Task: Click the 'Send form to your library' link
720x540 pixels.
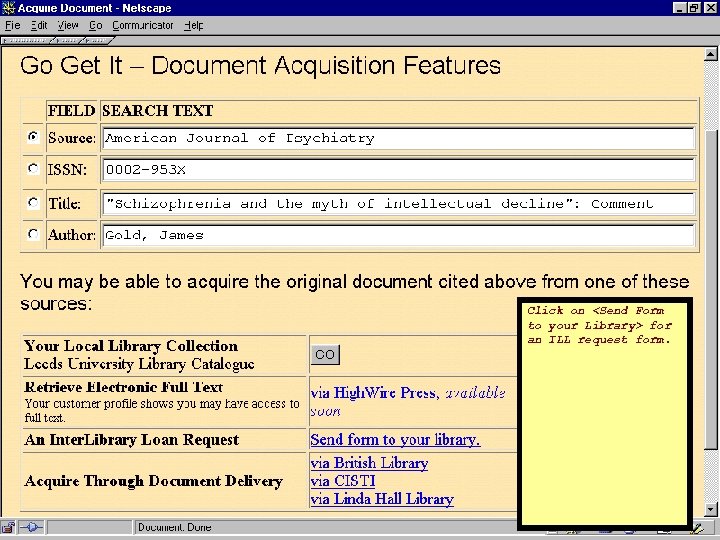Action: pyautogui.click(x=395, y=440)
